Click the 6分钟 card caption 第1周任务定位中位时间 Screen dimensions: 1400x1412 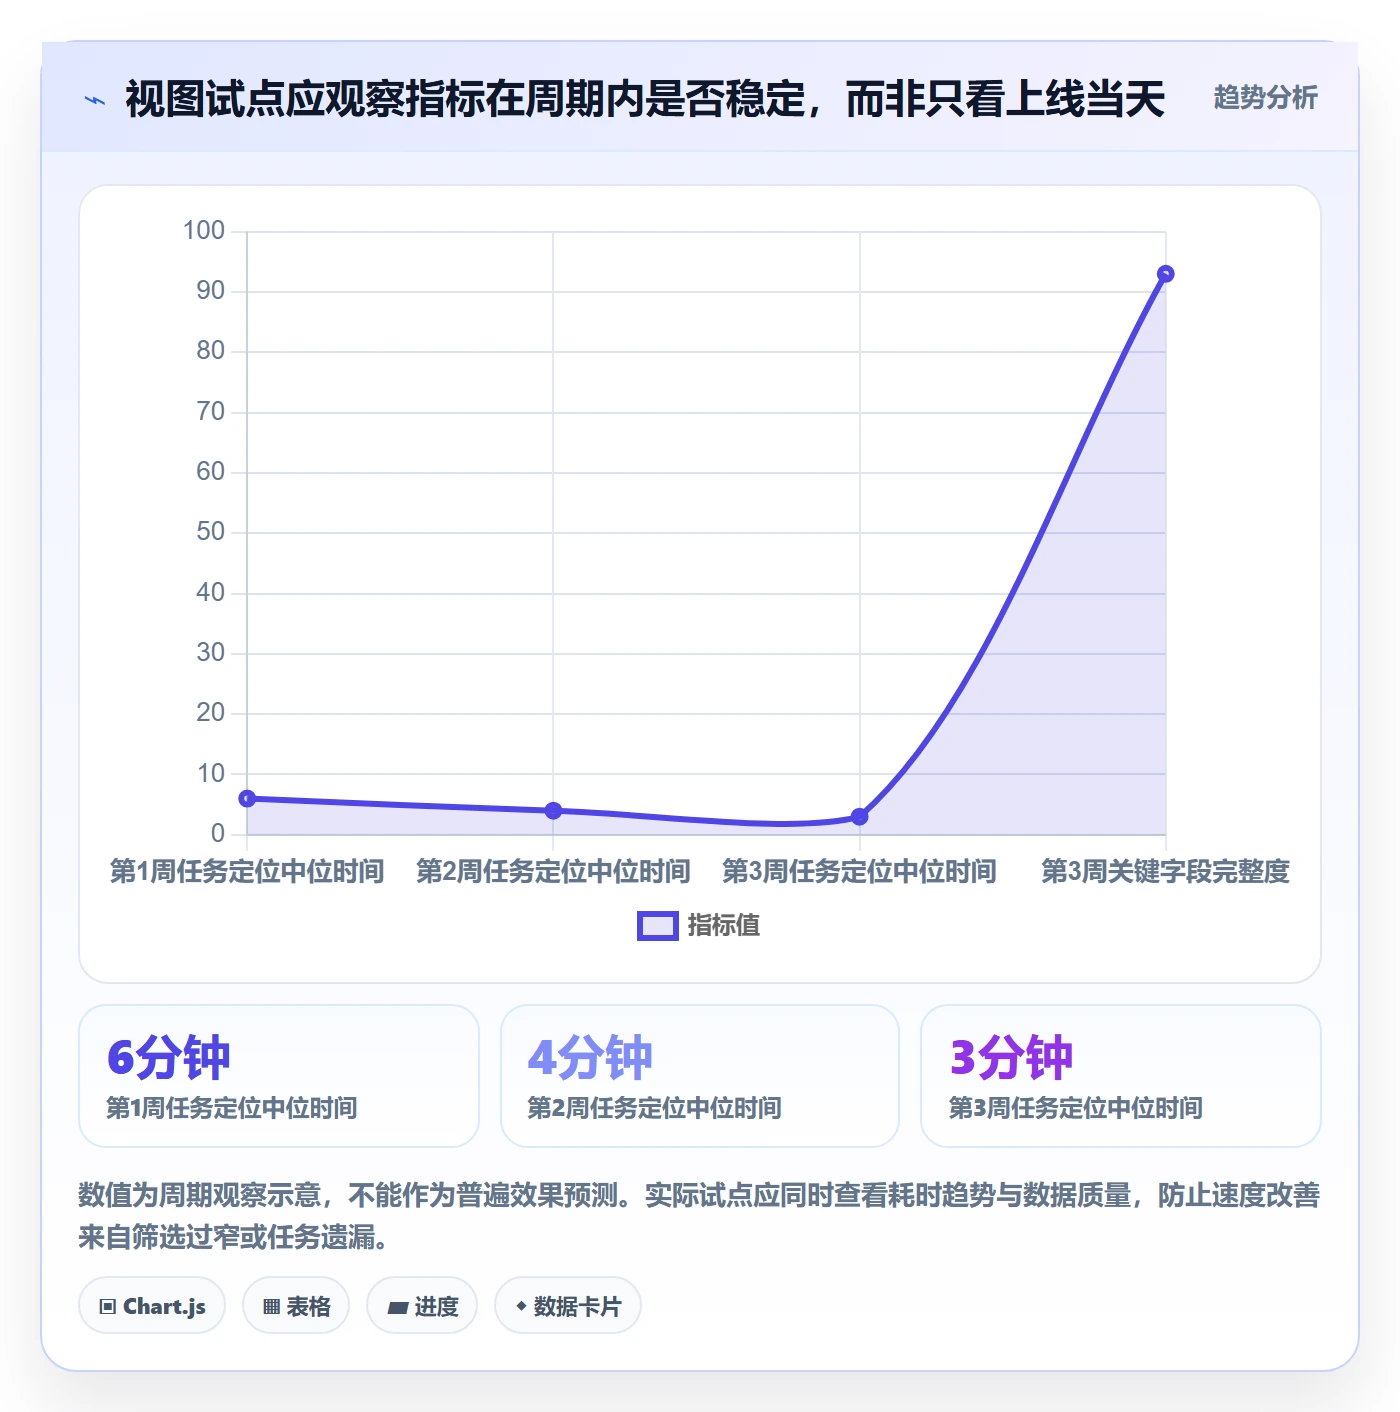(x=232, y=1108)
